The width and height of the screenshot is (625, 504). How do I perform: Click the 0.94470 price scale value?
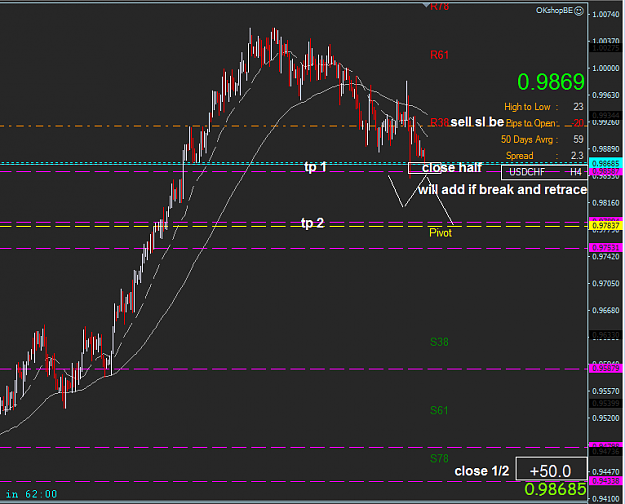[x=606, y=472]
